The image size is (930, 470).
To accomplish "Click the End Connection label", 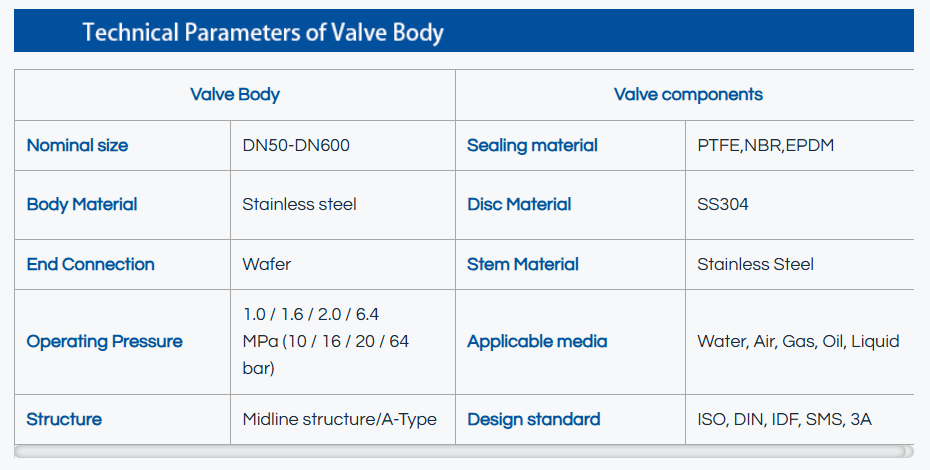I will point(90,264).
